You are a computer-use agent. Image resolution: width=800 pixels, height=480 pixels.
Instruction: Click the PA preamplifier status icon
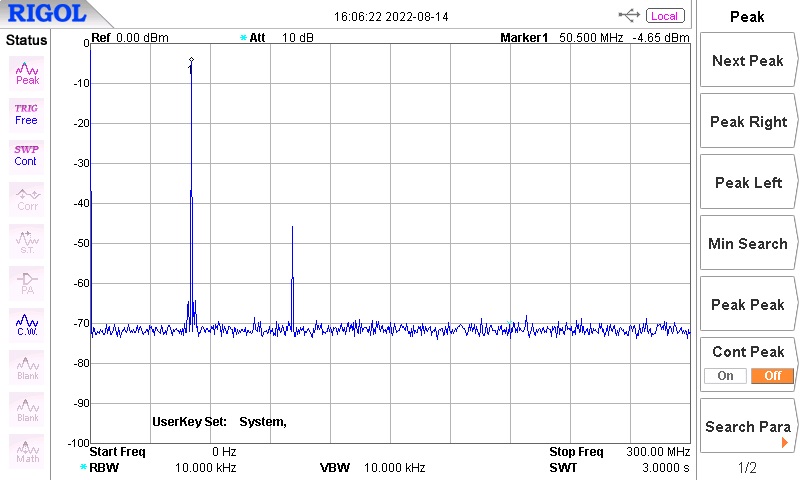[x=27, y=283]
